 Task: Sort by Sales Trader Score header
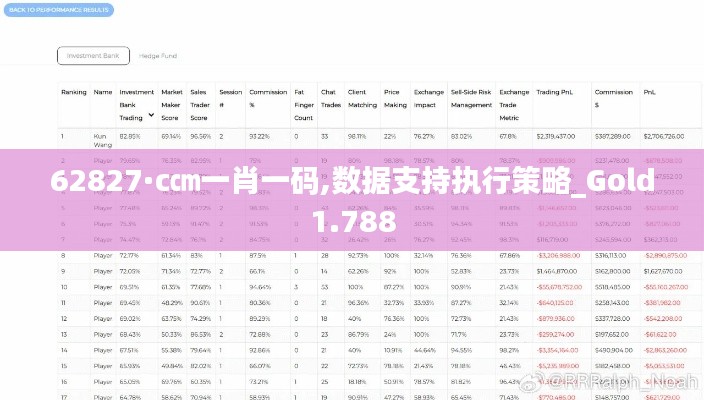coord(200,104)
